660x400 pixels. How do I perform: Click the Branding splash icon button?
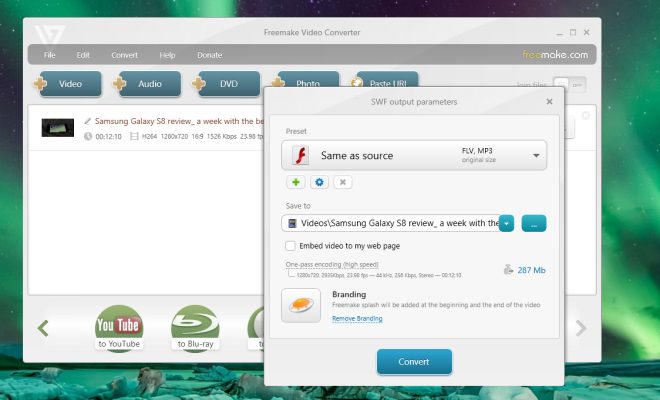(301, 305)
